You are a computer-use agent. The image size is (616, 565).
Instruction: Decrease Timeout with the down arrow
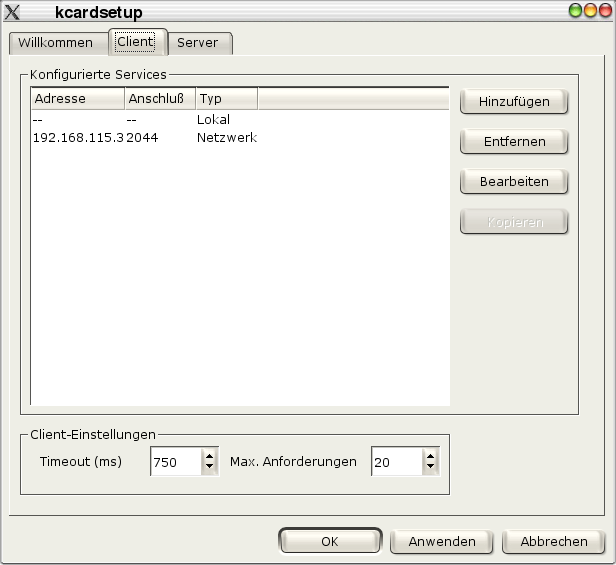pyautogui.click(x=209, y=467)
